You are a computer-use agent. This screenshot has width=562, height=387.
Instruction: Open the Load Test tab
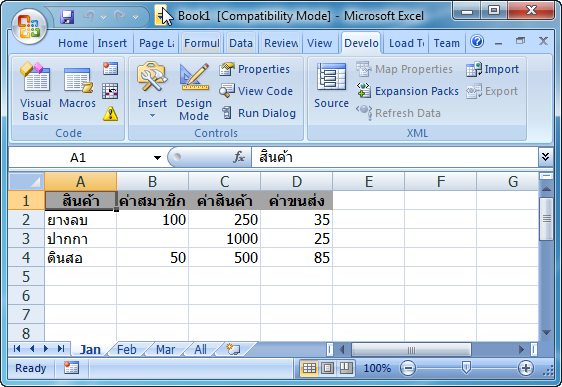[x=406, y=43]
